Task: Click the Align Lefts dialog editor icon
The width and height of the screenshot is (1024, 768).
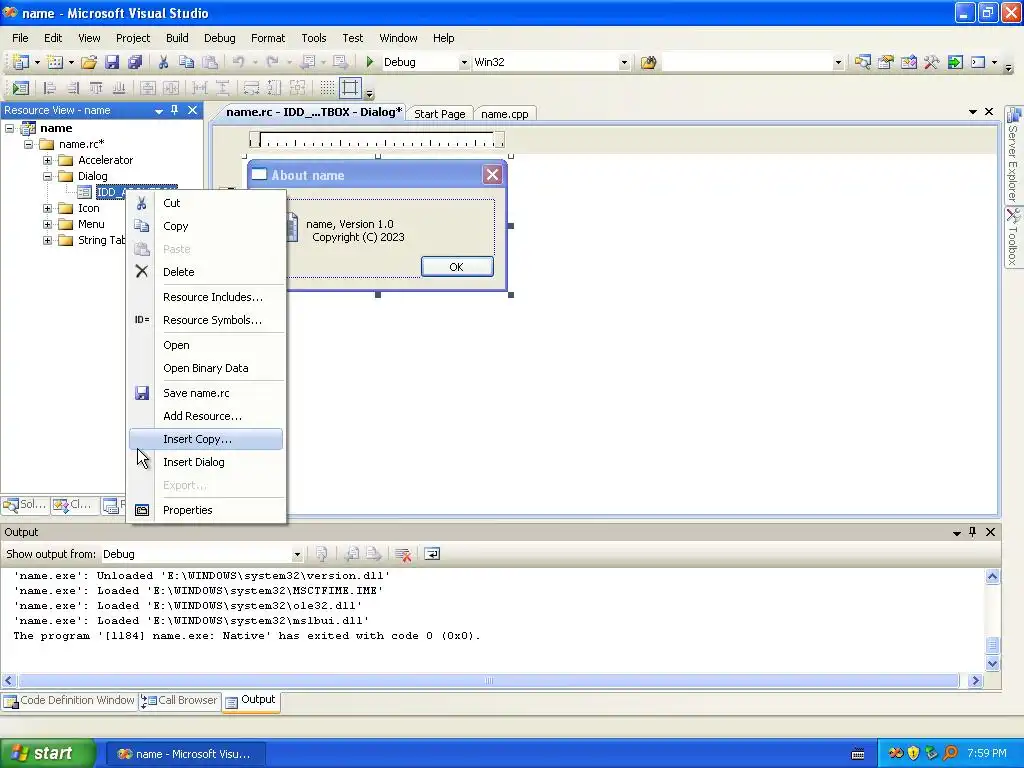Action: pyautogui.click(x=50, y=88)
